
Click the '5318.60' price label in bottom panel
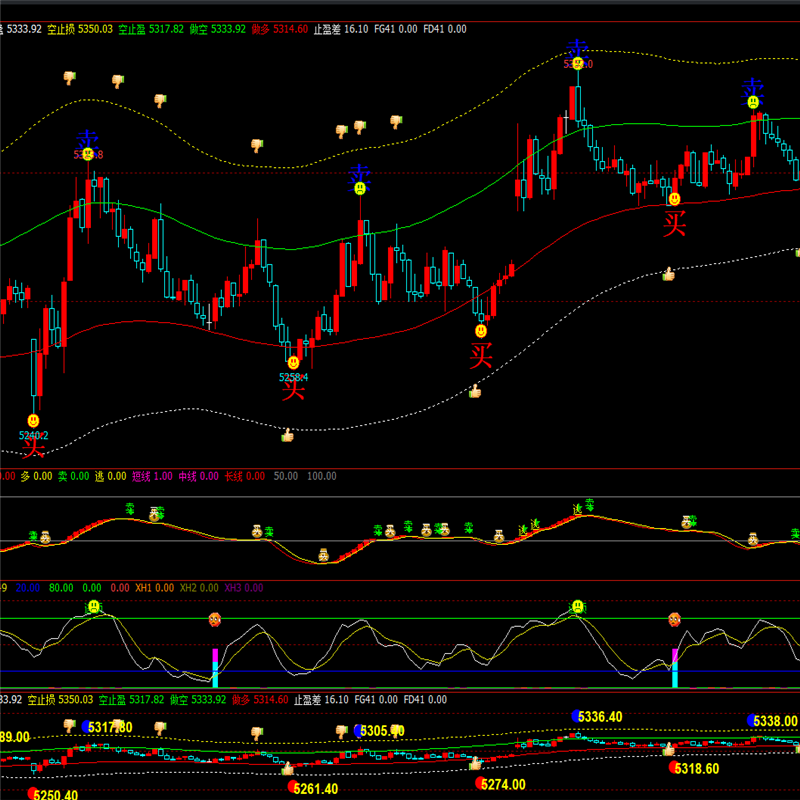coord(697,768)
